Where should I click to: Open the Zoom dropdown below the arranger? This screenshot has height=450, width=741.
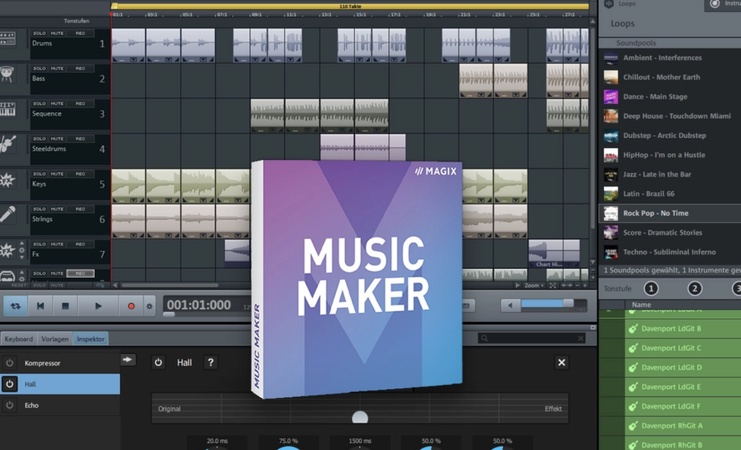click(x=534, y=286)
